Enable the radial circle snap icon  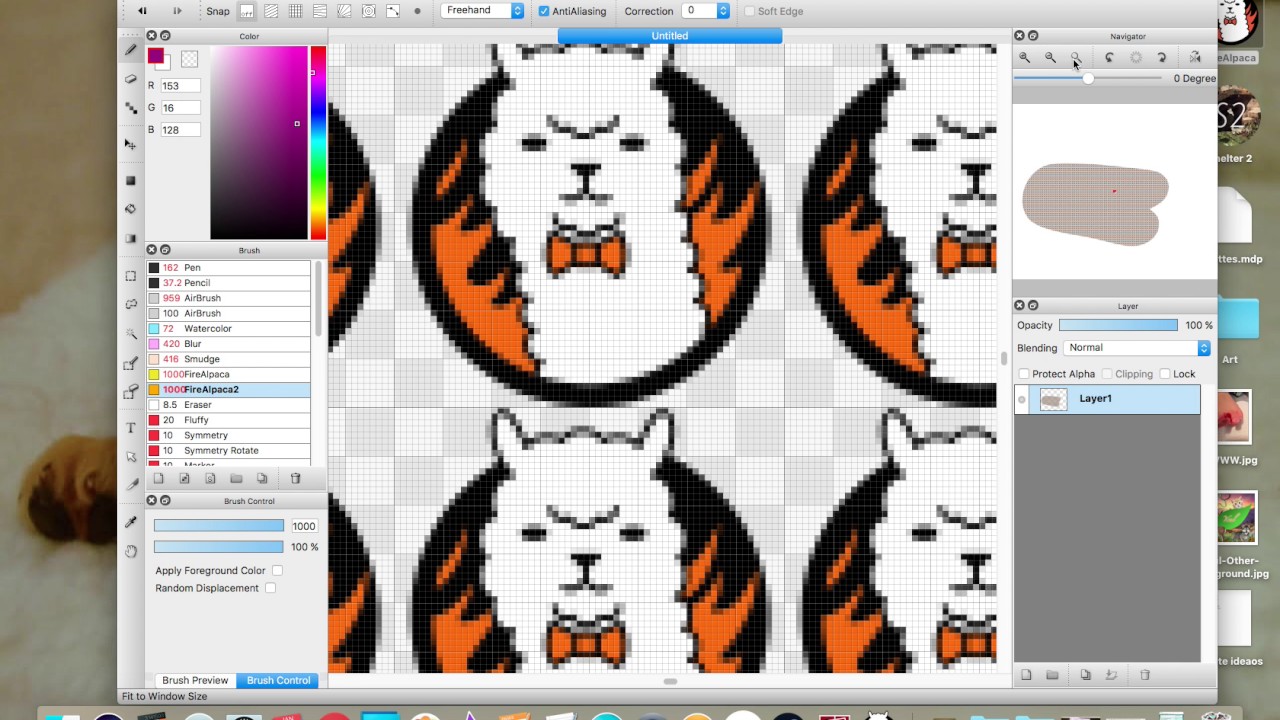[x=368, y=11]
